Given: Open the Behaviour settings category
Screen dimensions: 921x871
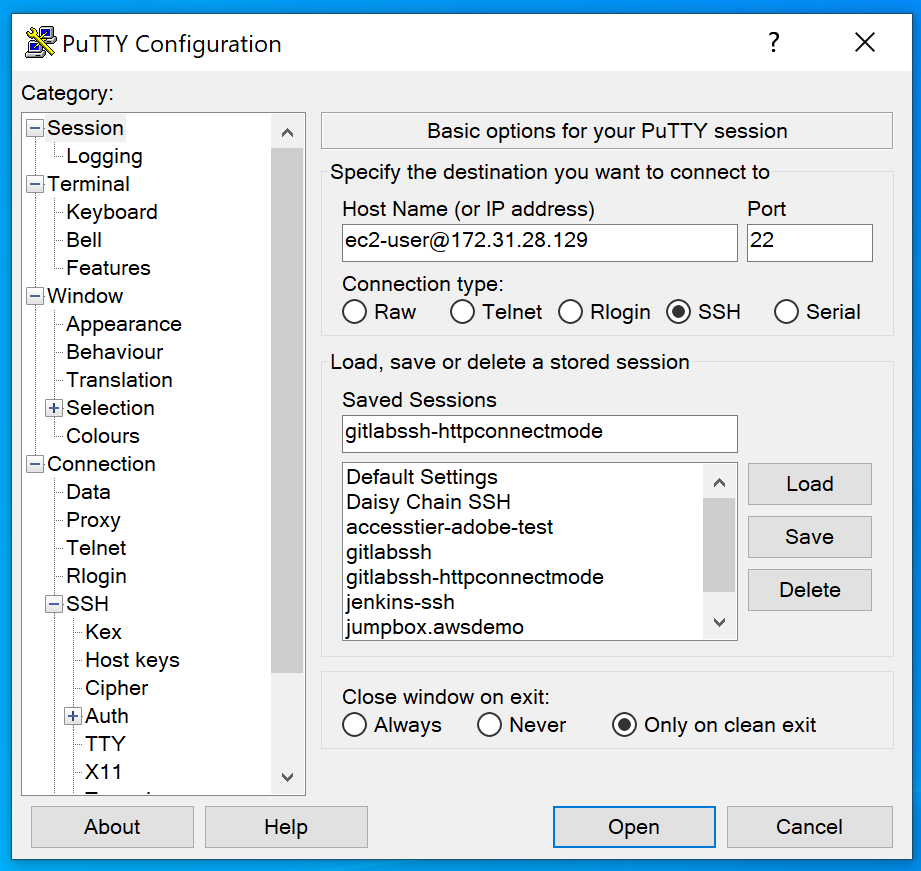Looking at the screenshot, I should [x=115, y=352].
